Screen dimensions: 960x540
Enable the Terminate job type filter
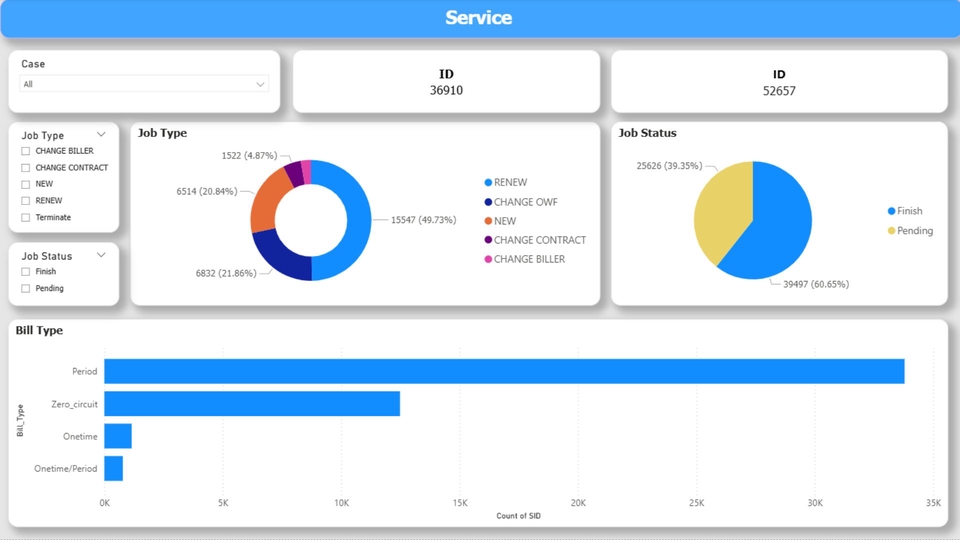click(26, 217)
